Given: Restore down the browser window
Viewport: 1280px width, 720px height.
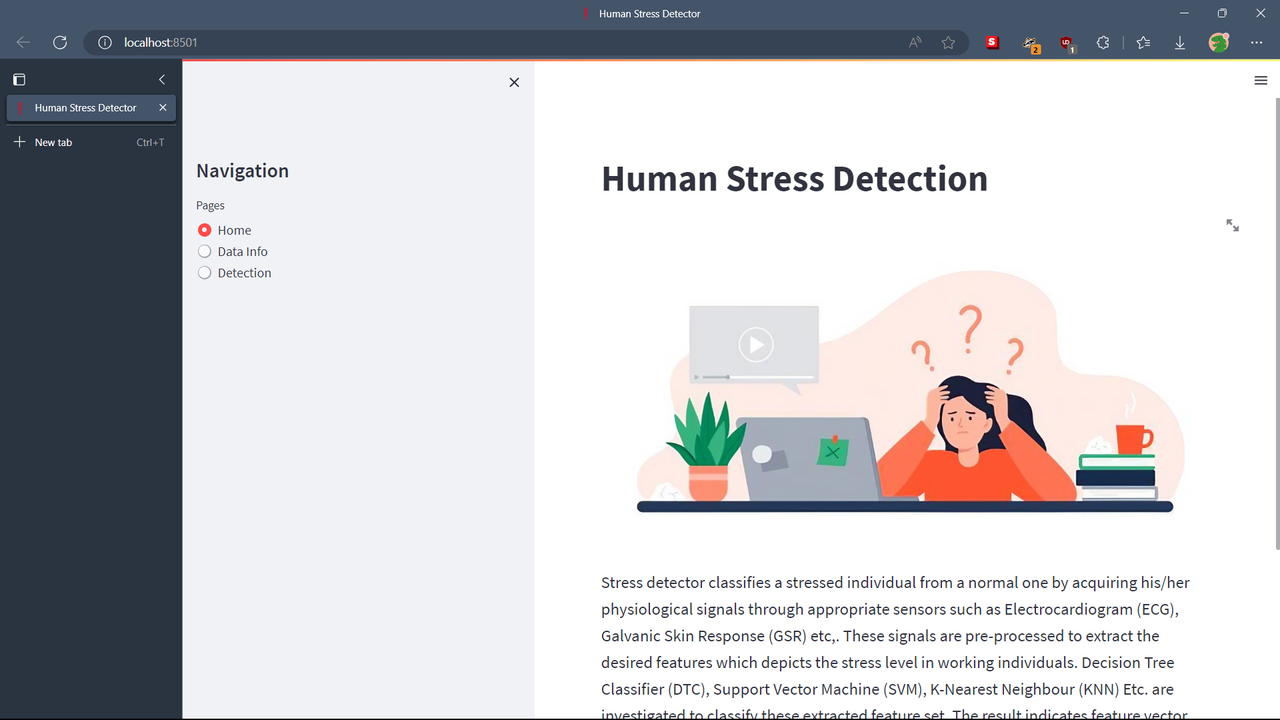Looking at the screenshot, I should pyautogui.click(x=1222, y=13).
